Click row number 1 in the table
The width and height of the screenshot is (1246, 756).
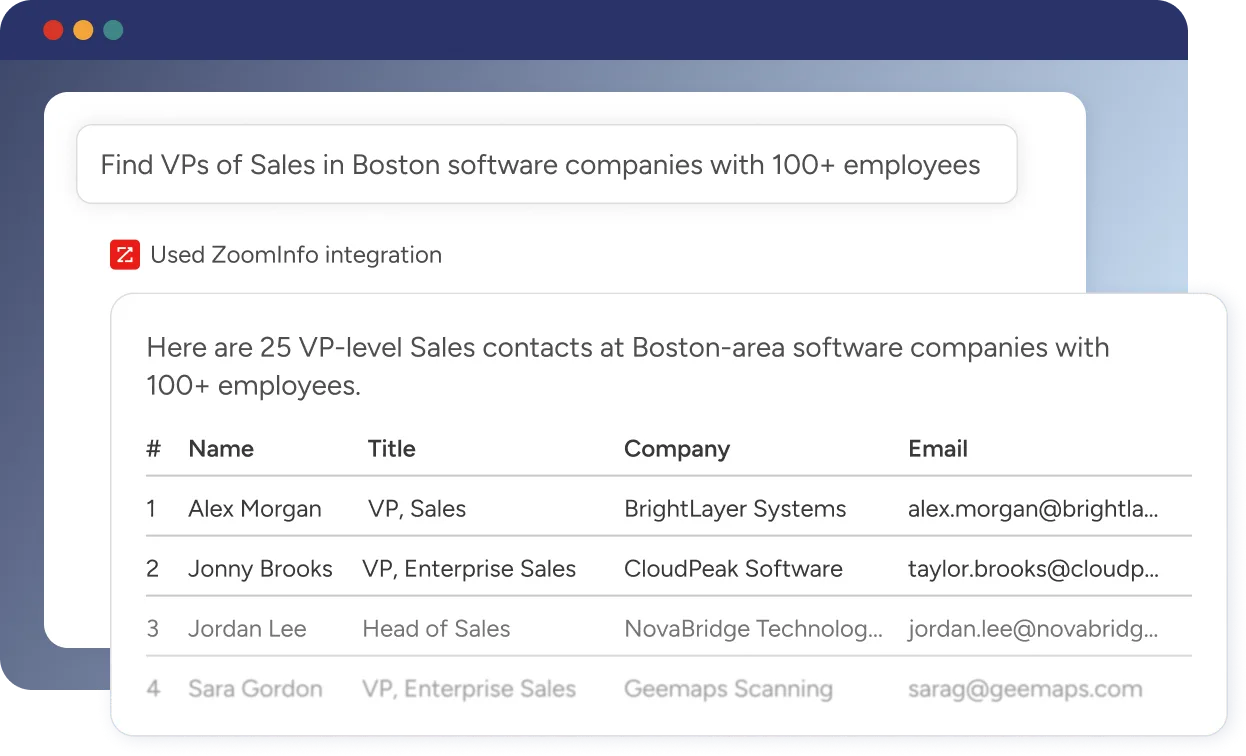pyautogui.click(x=151, y=509)
